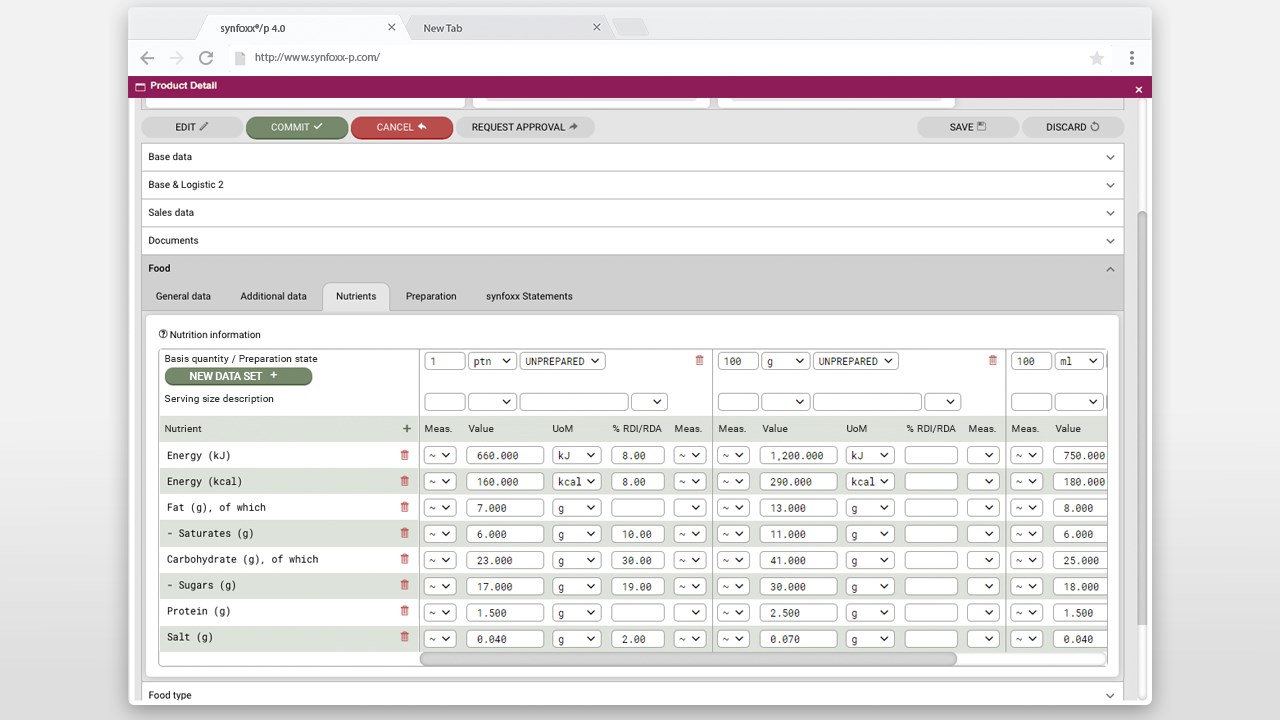Bookmark this page with the star
Image resolution: width=1280 pixels, height=720 pixels.
click(x=1097, y=58)
